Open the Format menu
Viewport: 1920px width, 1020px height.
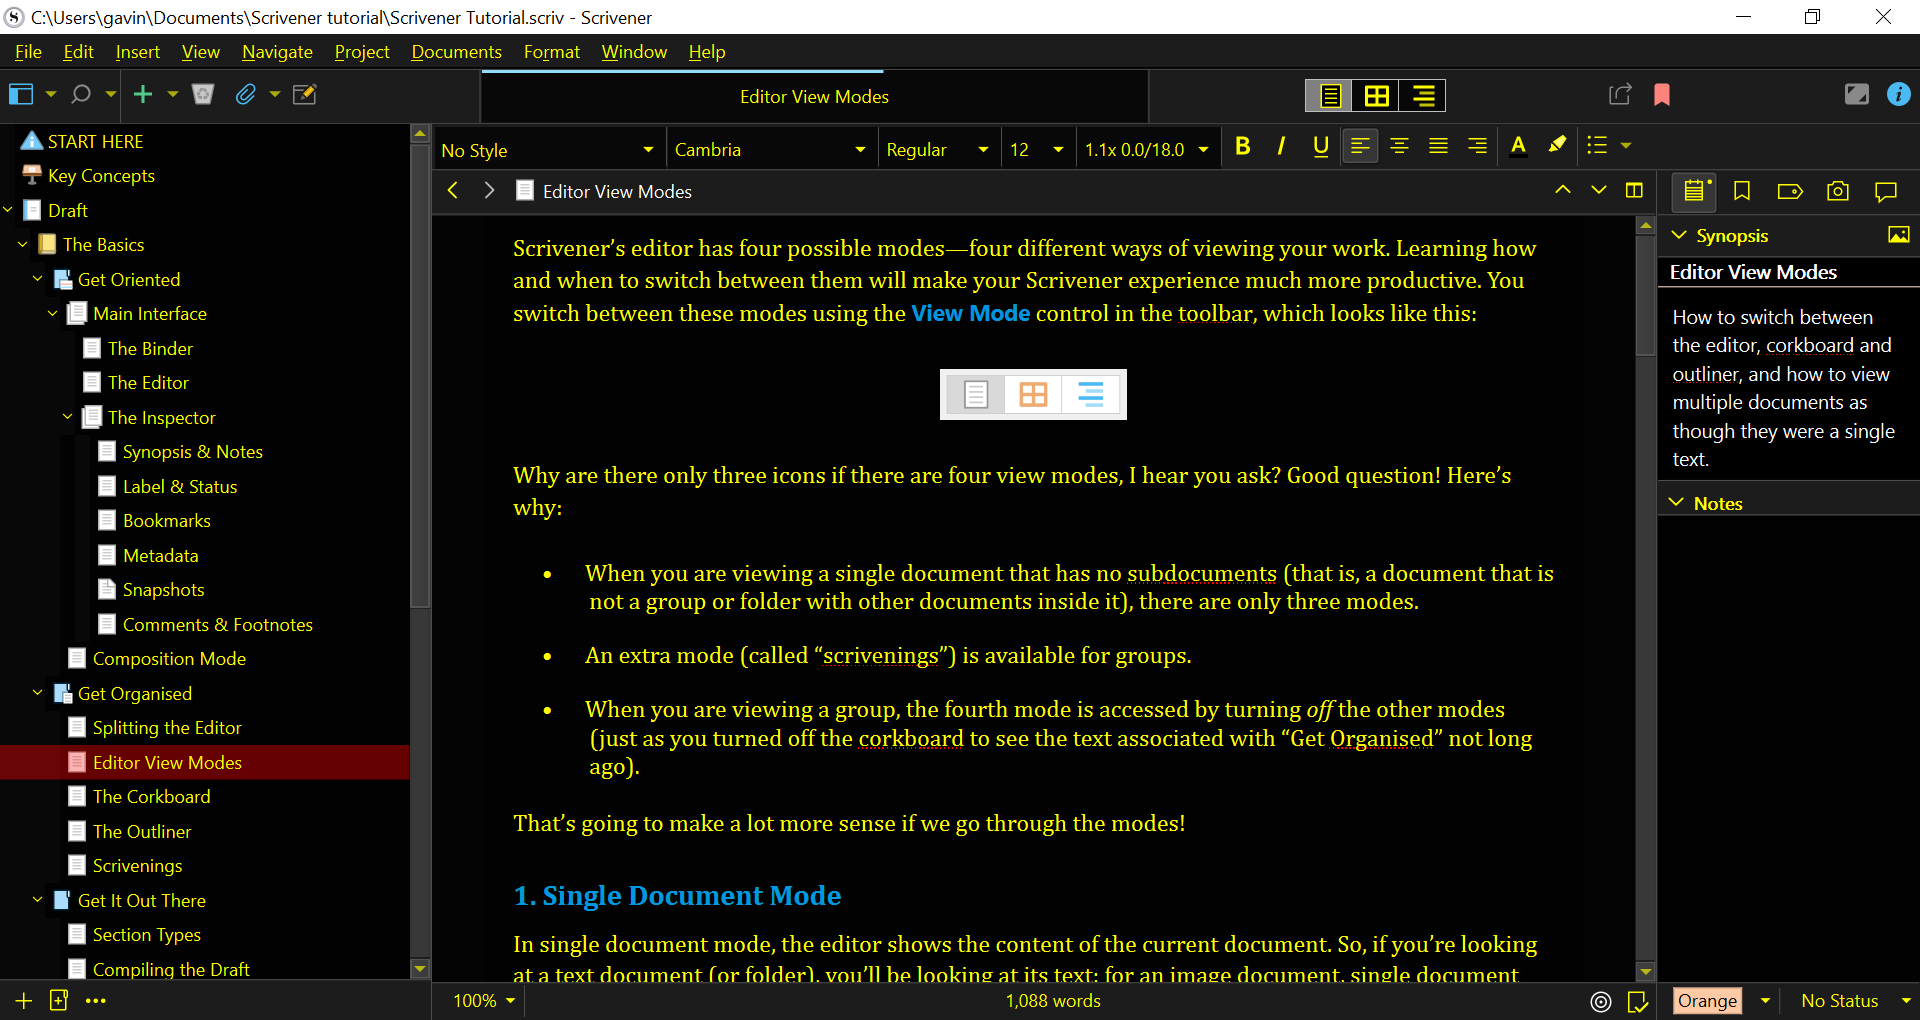point(551,52)
